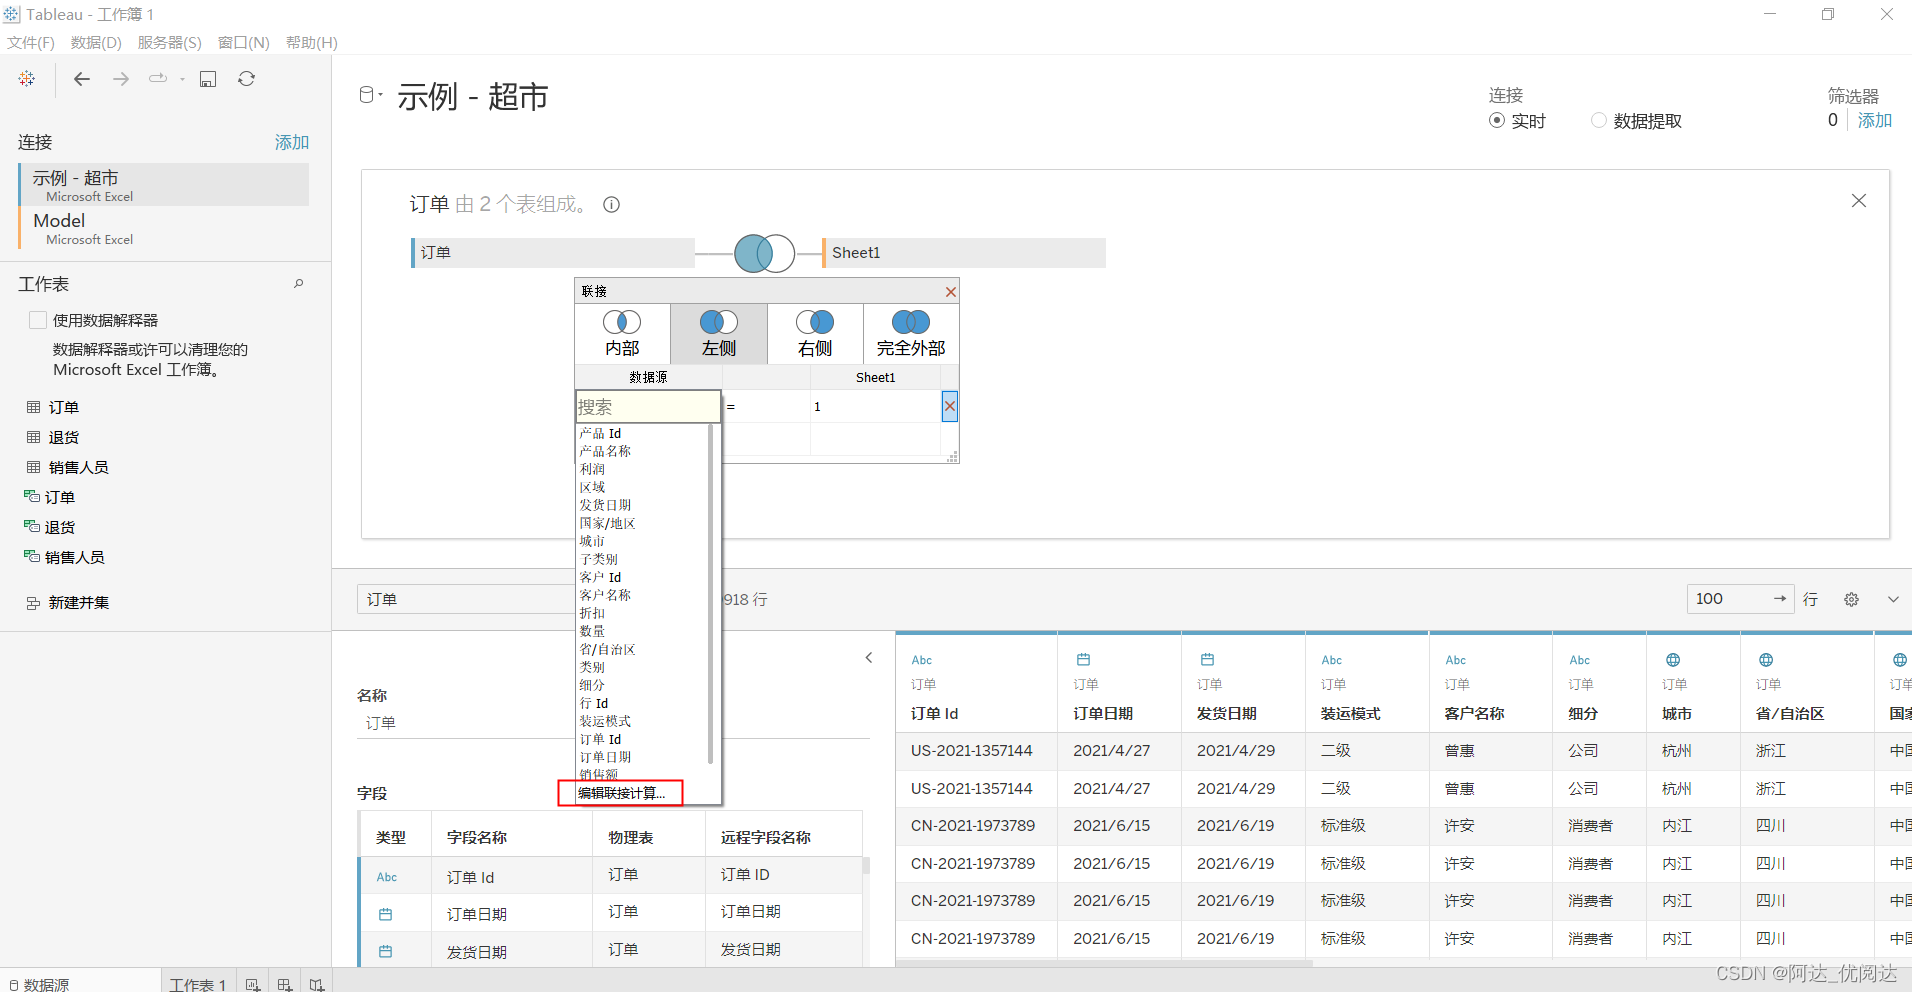Select the 数据提取 extract radio
The height and width of the screenshot is (992, 1912).
[1599, 120]
